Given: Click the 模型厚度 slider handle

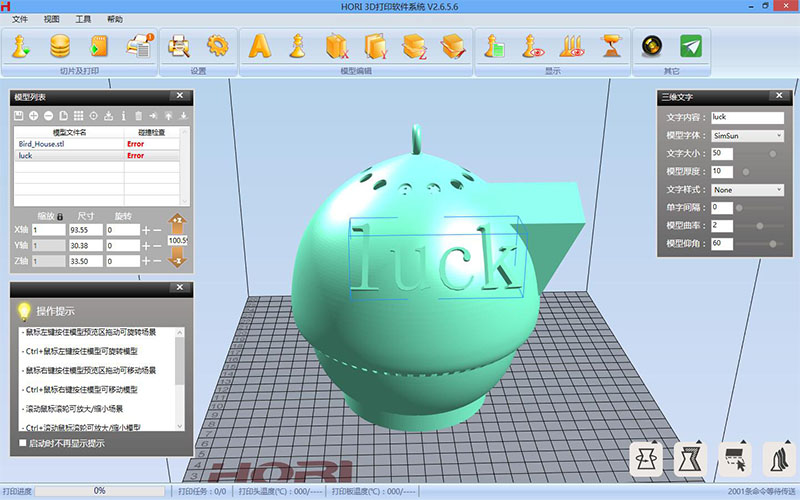Looking at the screenshot, I should click(746, 172).
